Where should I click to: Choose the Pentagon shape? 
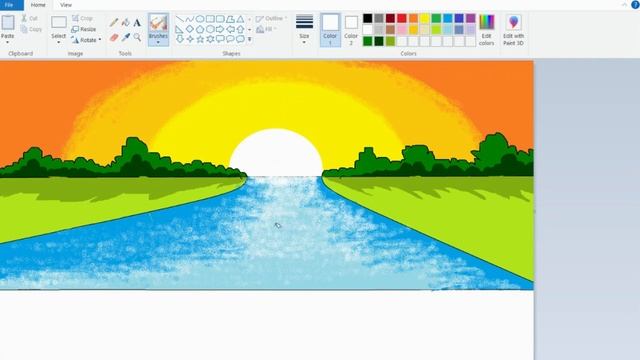[x=200, y=29]
